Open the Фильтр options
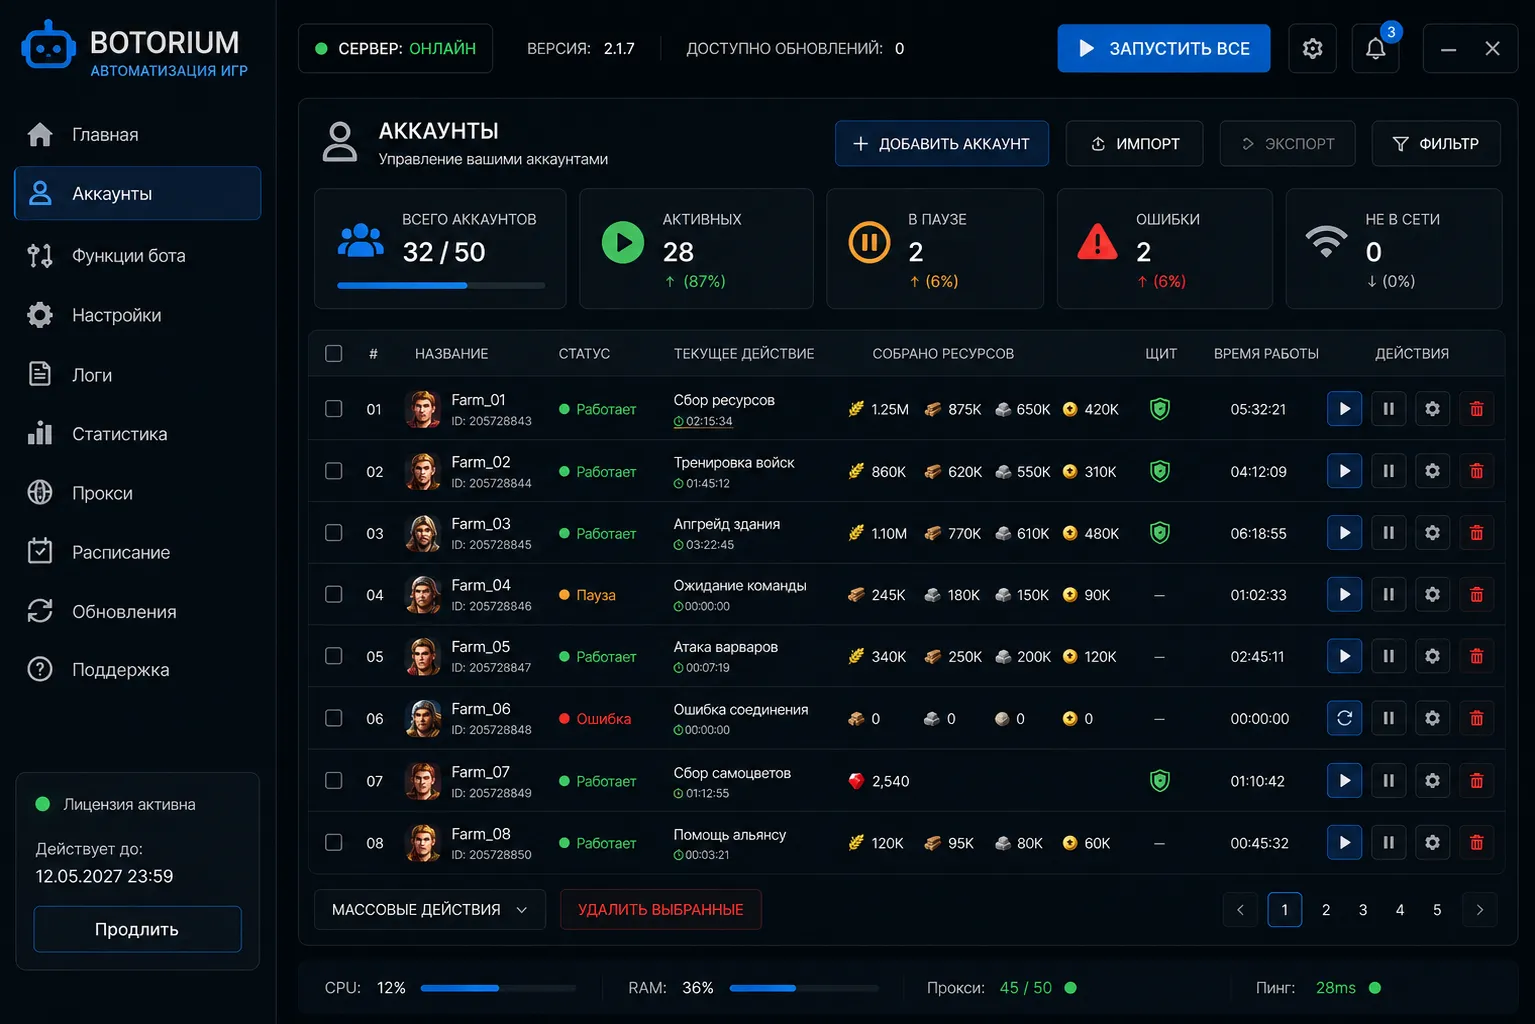This screenshot has height=1024, width=1535. pyautogui.click(x=1436, y=144)
